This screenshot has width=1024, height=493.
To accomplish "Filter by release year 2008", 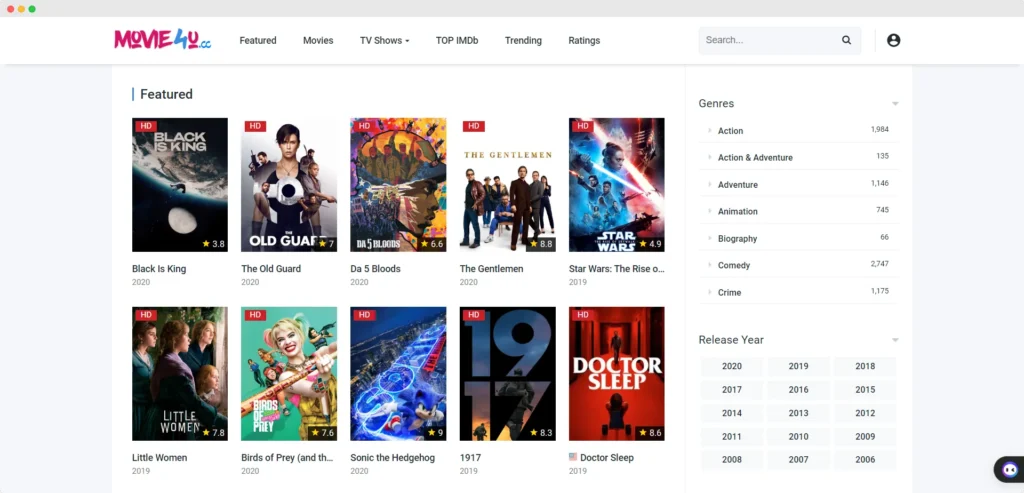I will [731, 460].
